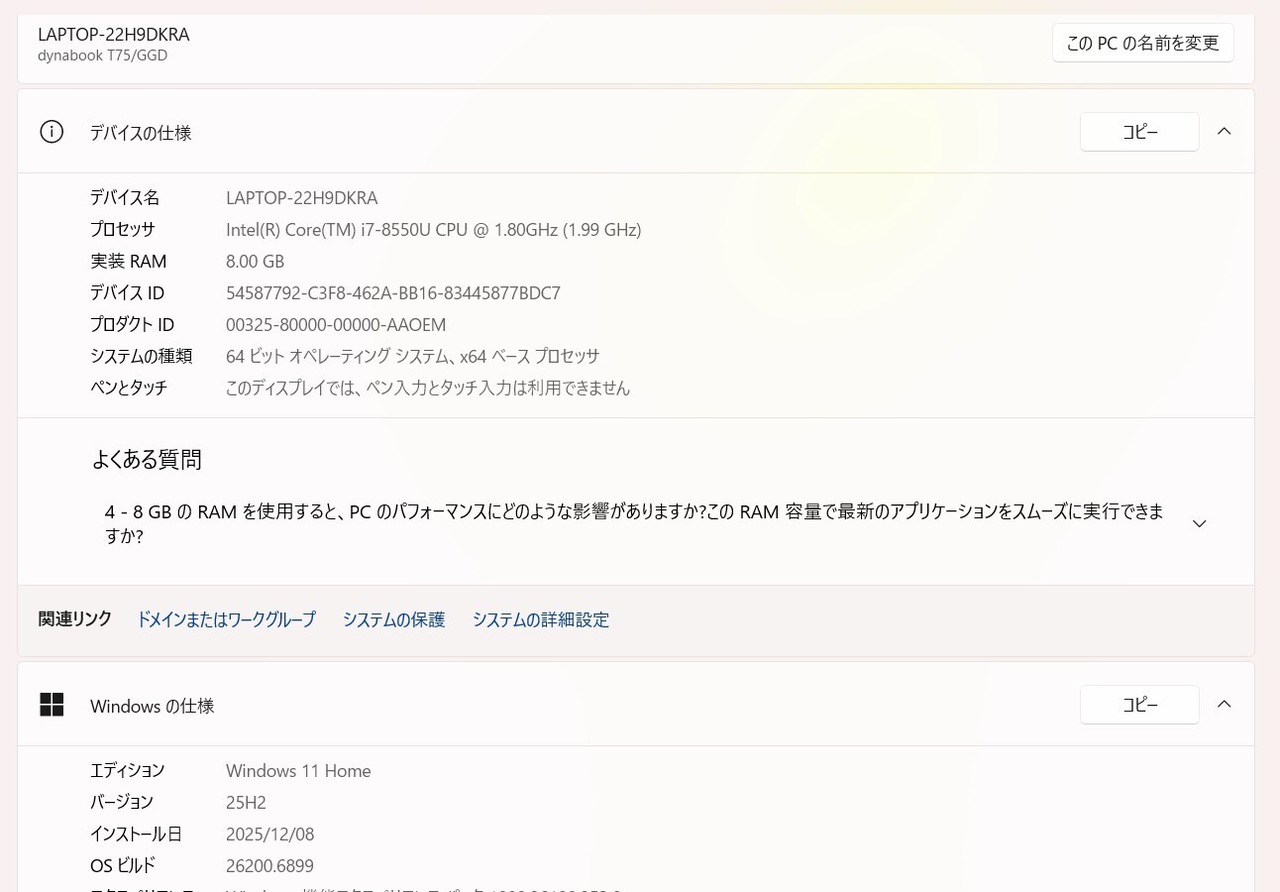1280x892 pixels.
Task: Select the デバイス名 value LAPTOP-22H9DKRA
Action: [x=302, y=198]
